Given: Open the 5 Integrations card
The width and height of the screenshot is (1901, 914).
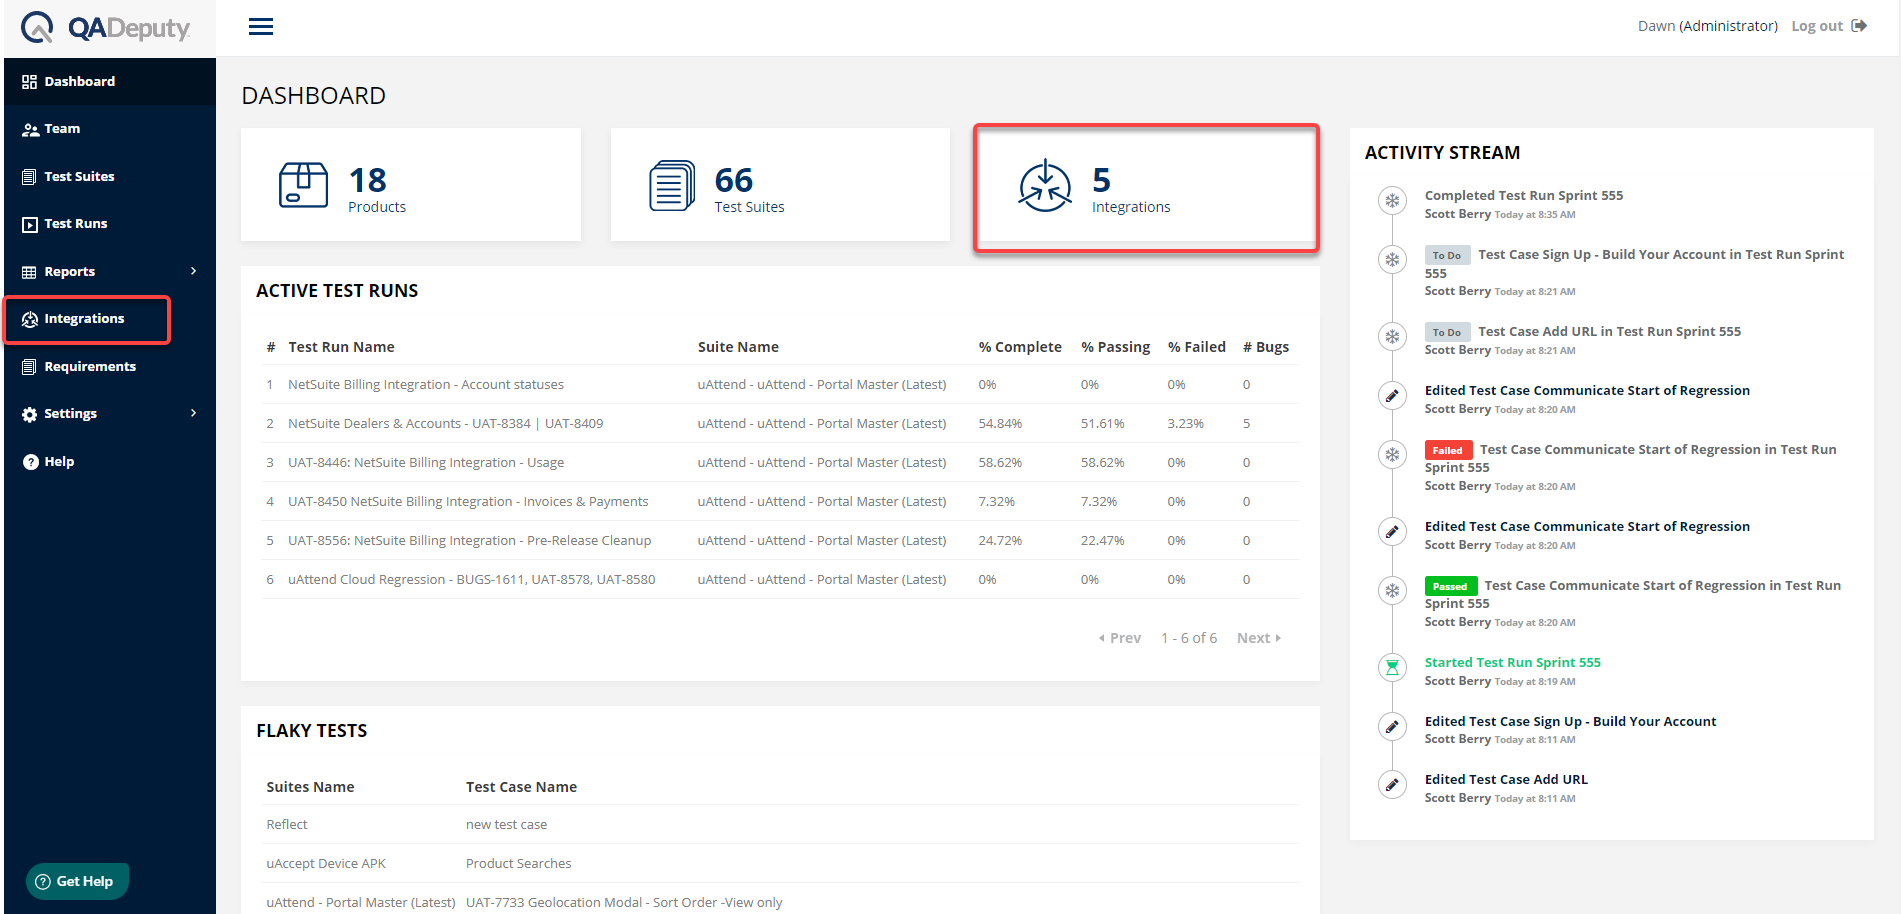Looking at the screenshot, I should (1147, 188).
